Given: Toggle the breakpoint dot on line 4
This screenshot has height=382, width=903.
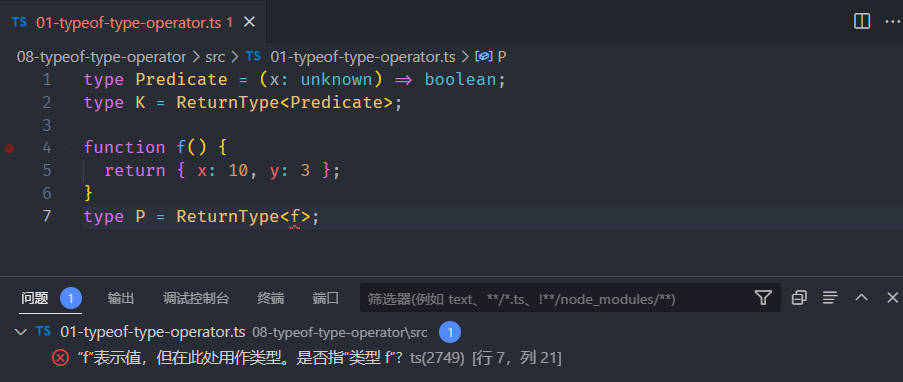Looking at the screenshot, I should [9, 148].
